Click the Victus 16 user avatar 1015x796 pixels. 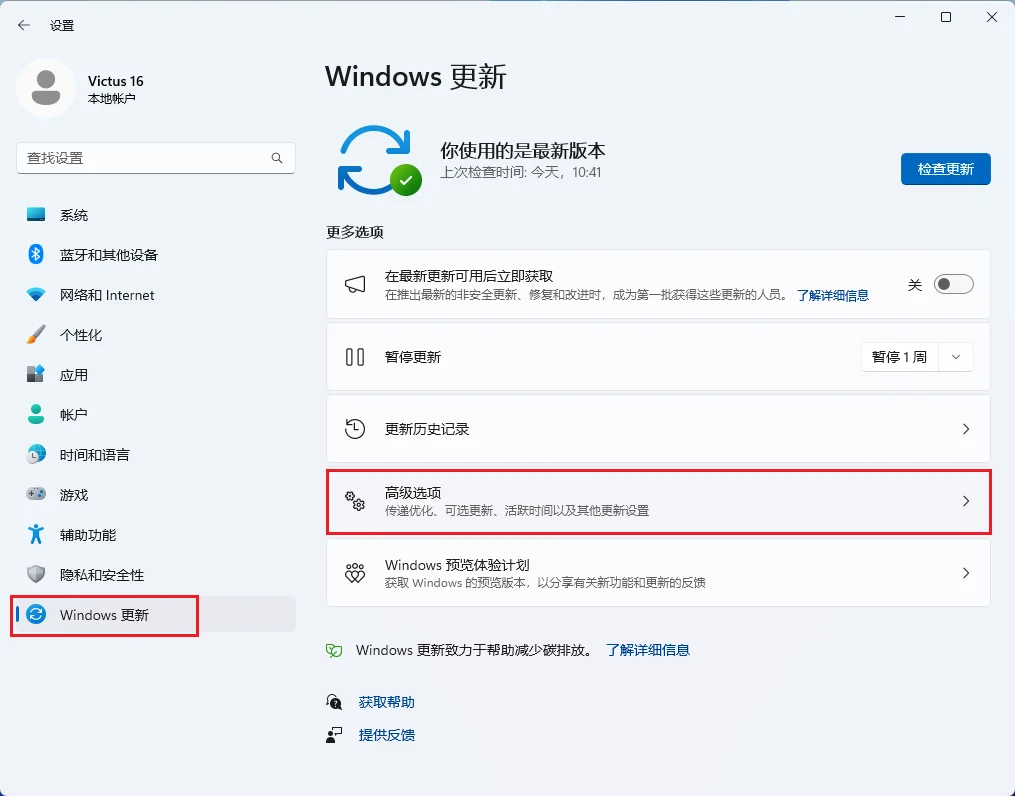[x=46, y=88]
